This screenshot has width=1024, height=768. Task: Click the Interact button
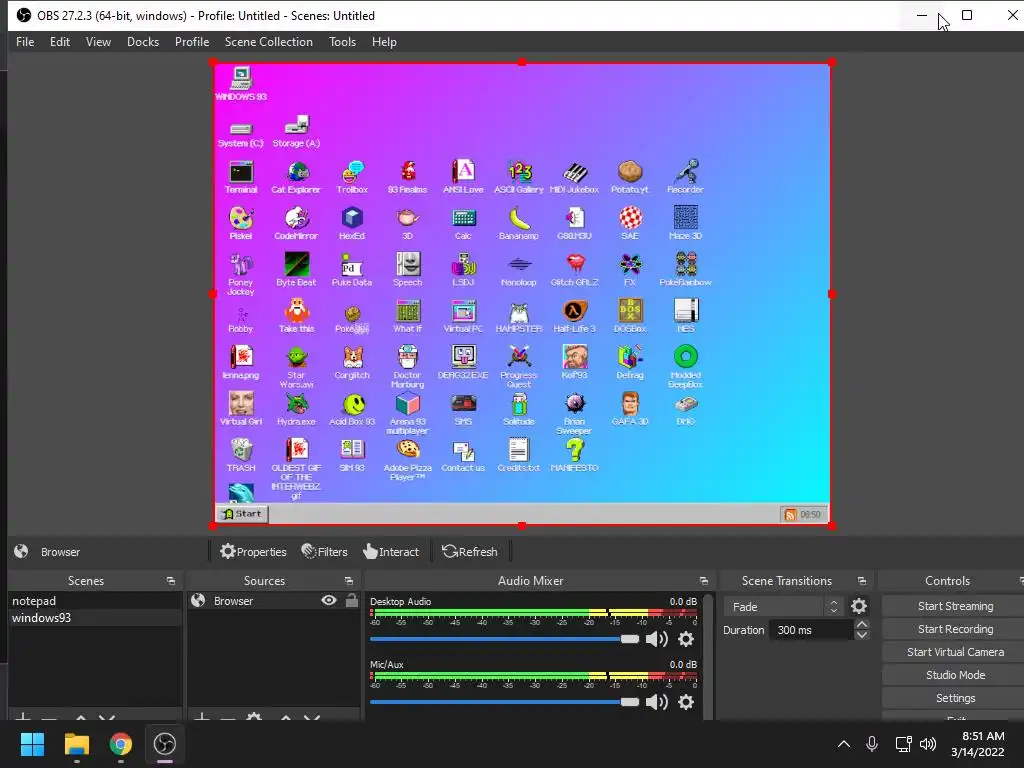tap(391, 552)
